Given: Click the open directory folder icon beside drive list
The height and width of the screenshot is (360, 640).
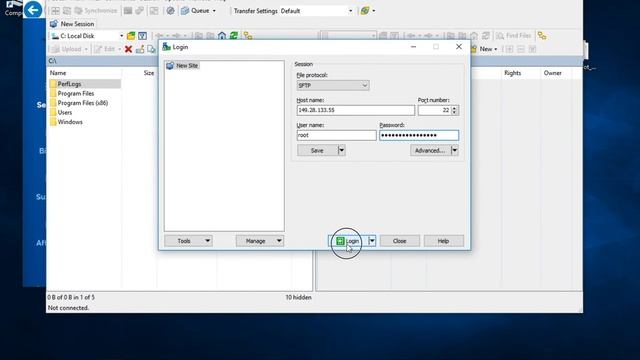Looking at the screenshot, I should click(x=131, y=36).
